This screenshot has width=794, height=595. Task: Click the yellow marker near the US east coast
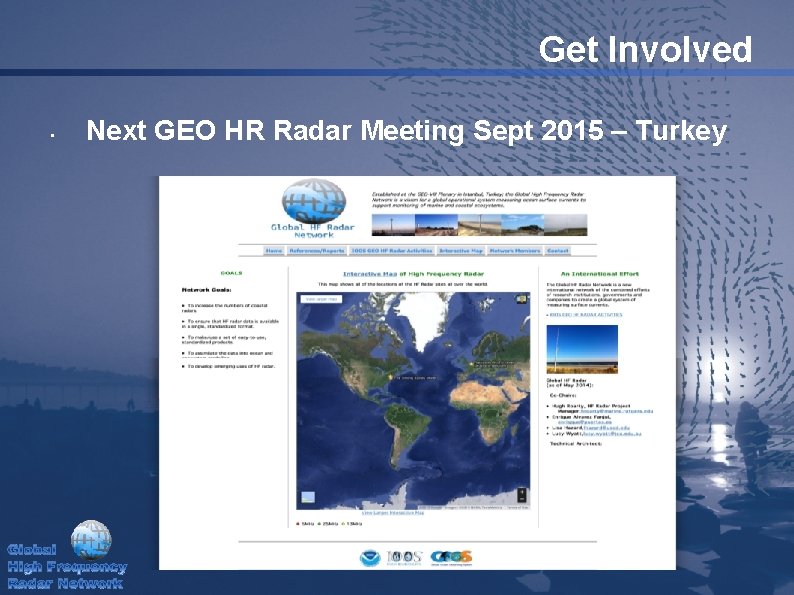coord(390,377)
